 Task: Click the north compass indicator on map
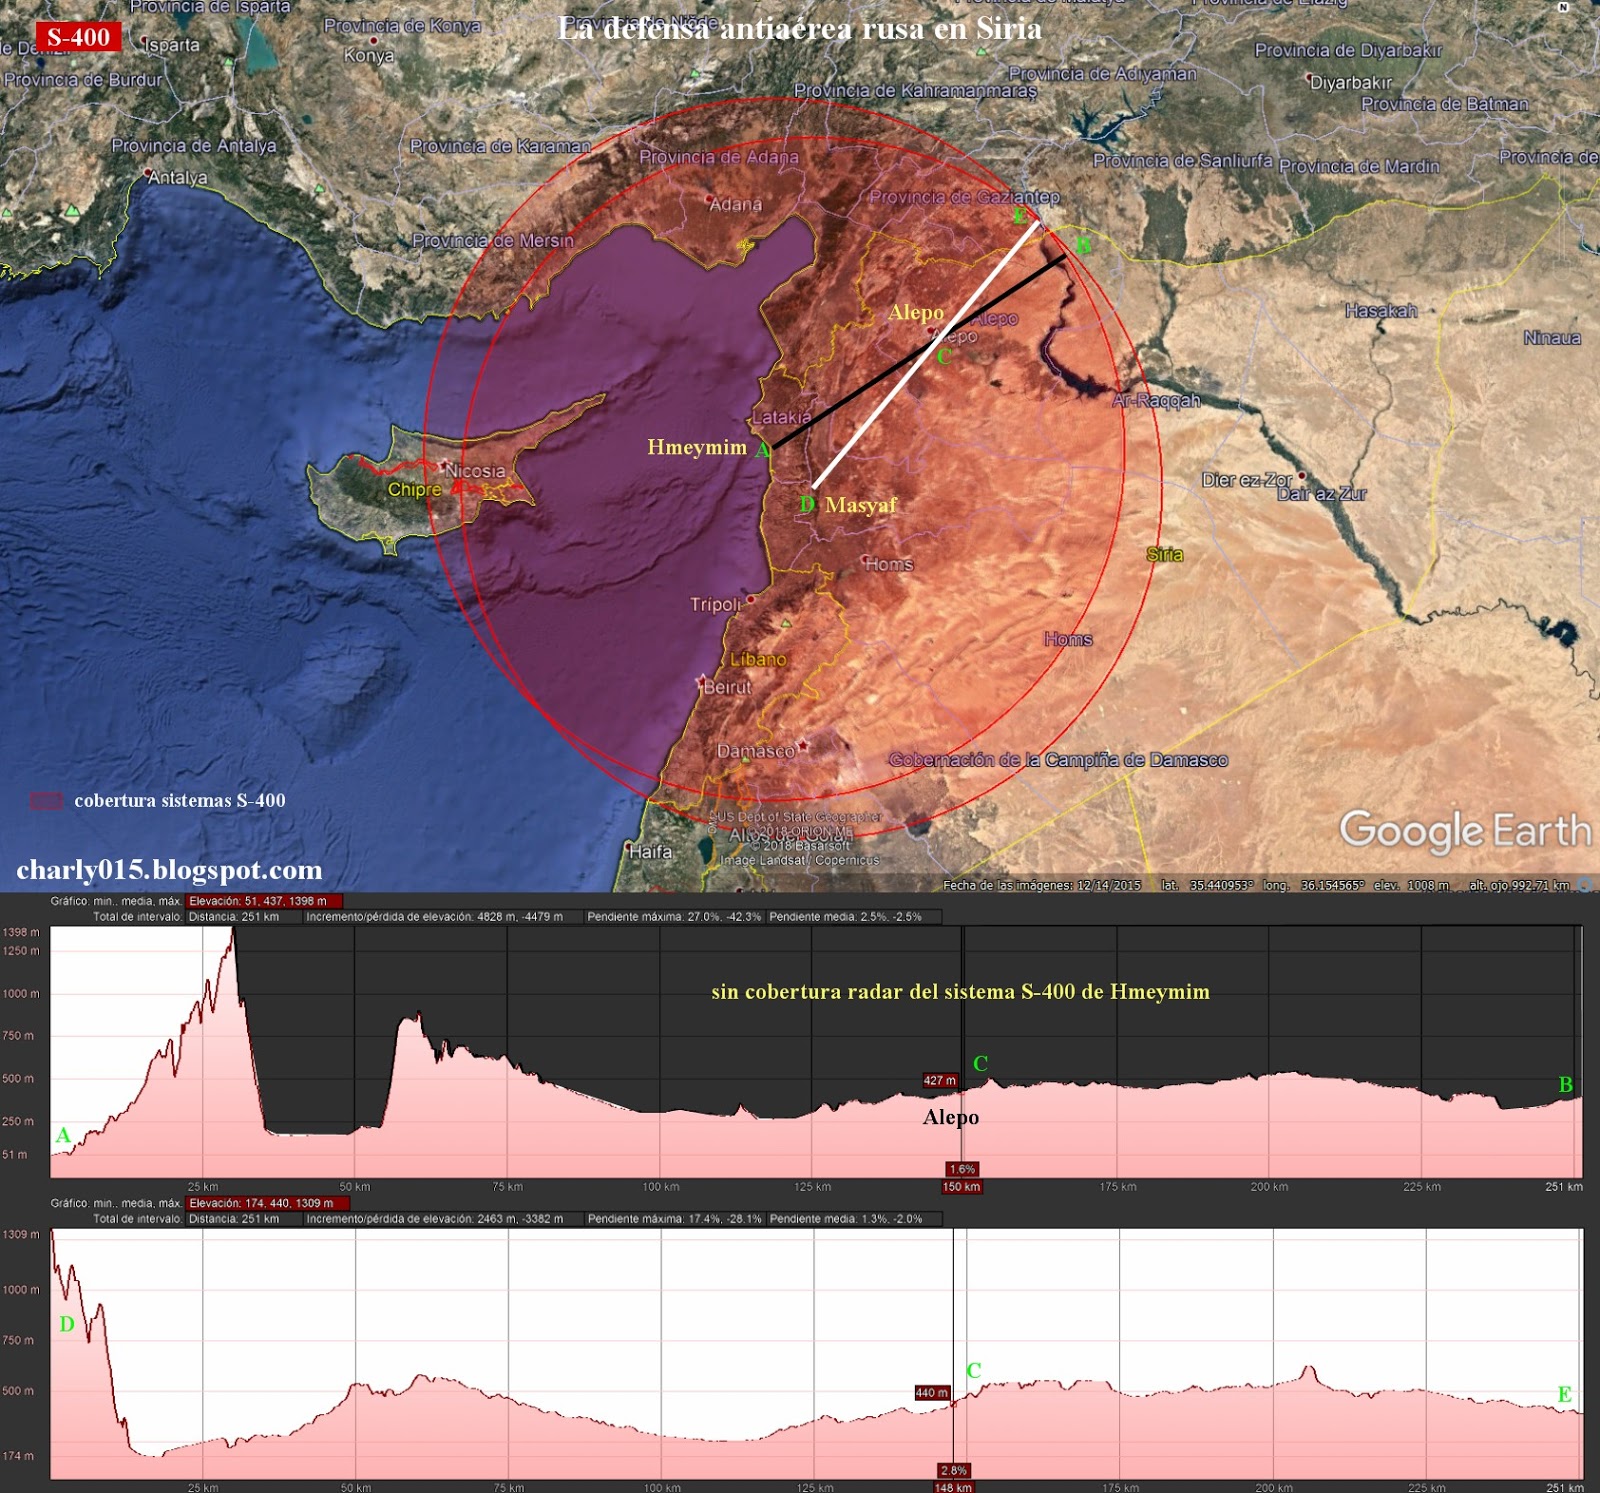[x=1563, y=7]
